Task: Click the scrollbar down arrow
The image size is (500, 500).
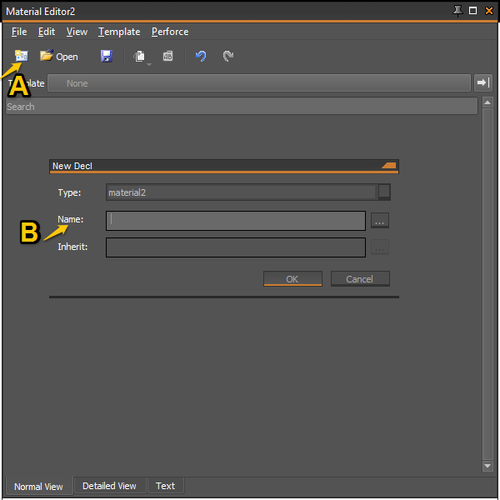Action: click(487, 466)
